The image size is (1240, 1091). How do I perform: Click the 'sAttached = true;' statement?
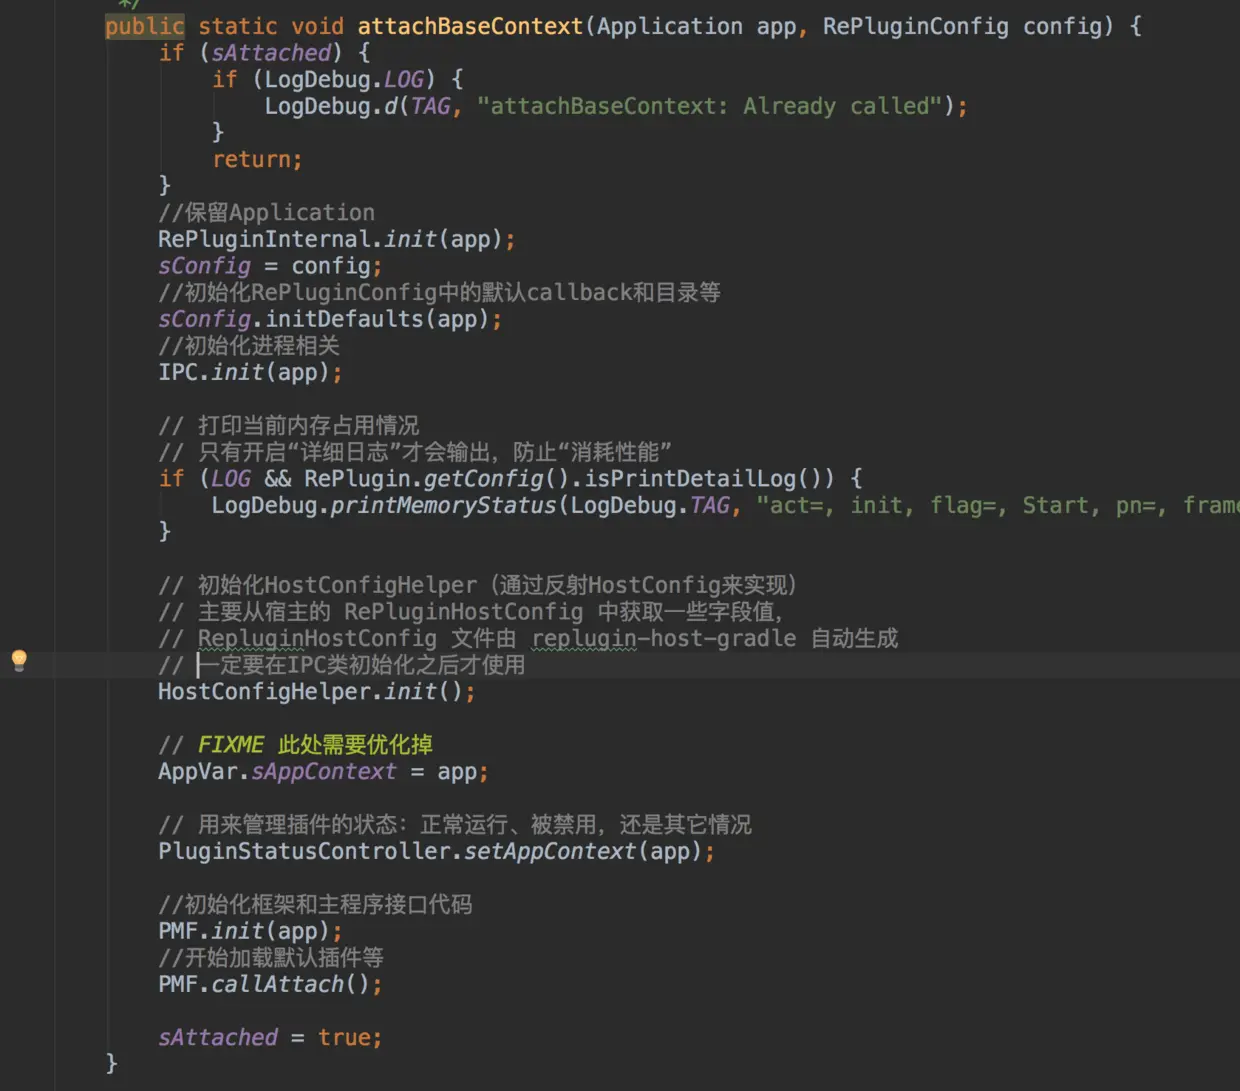click(270, 1037)
